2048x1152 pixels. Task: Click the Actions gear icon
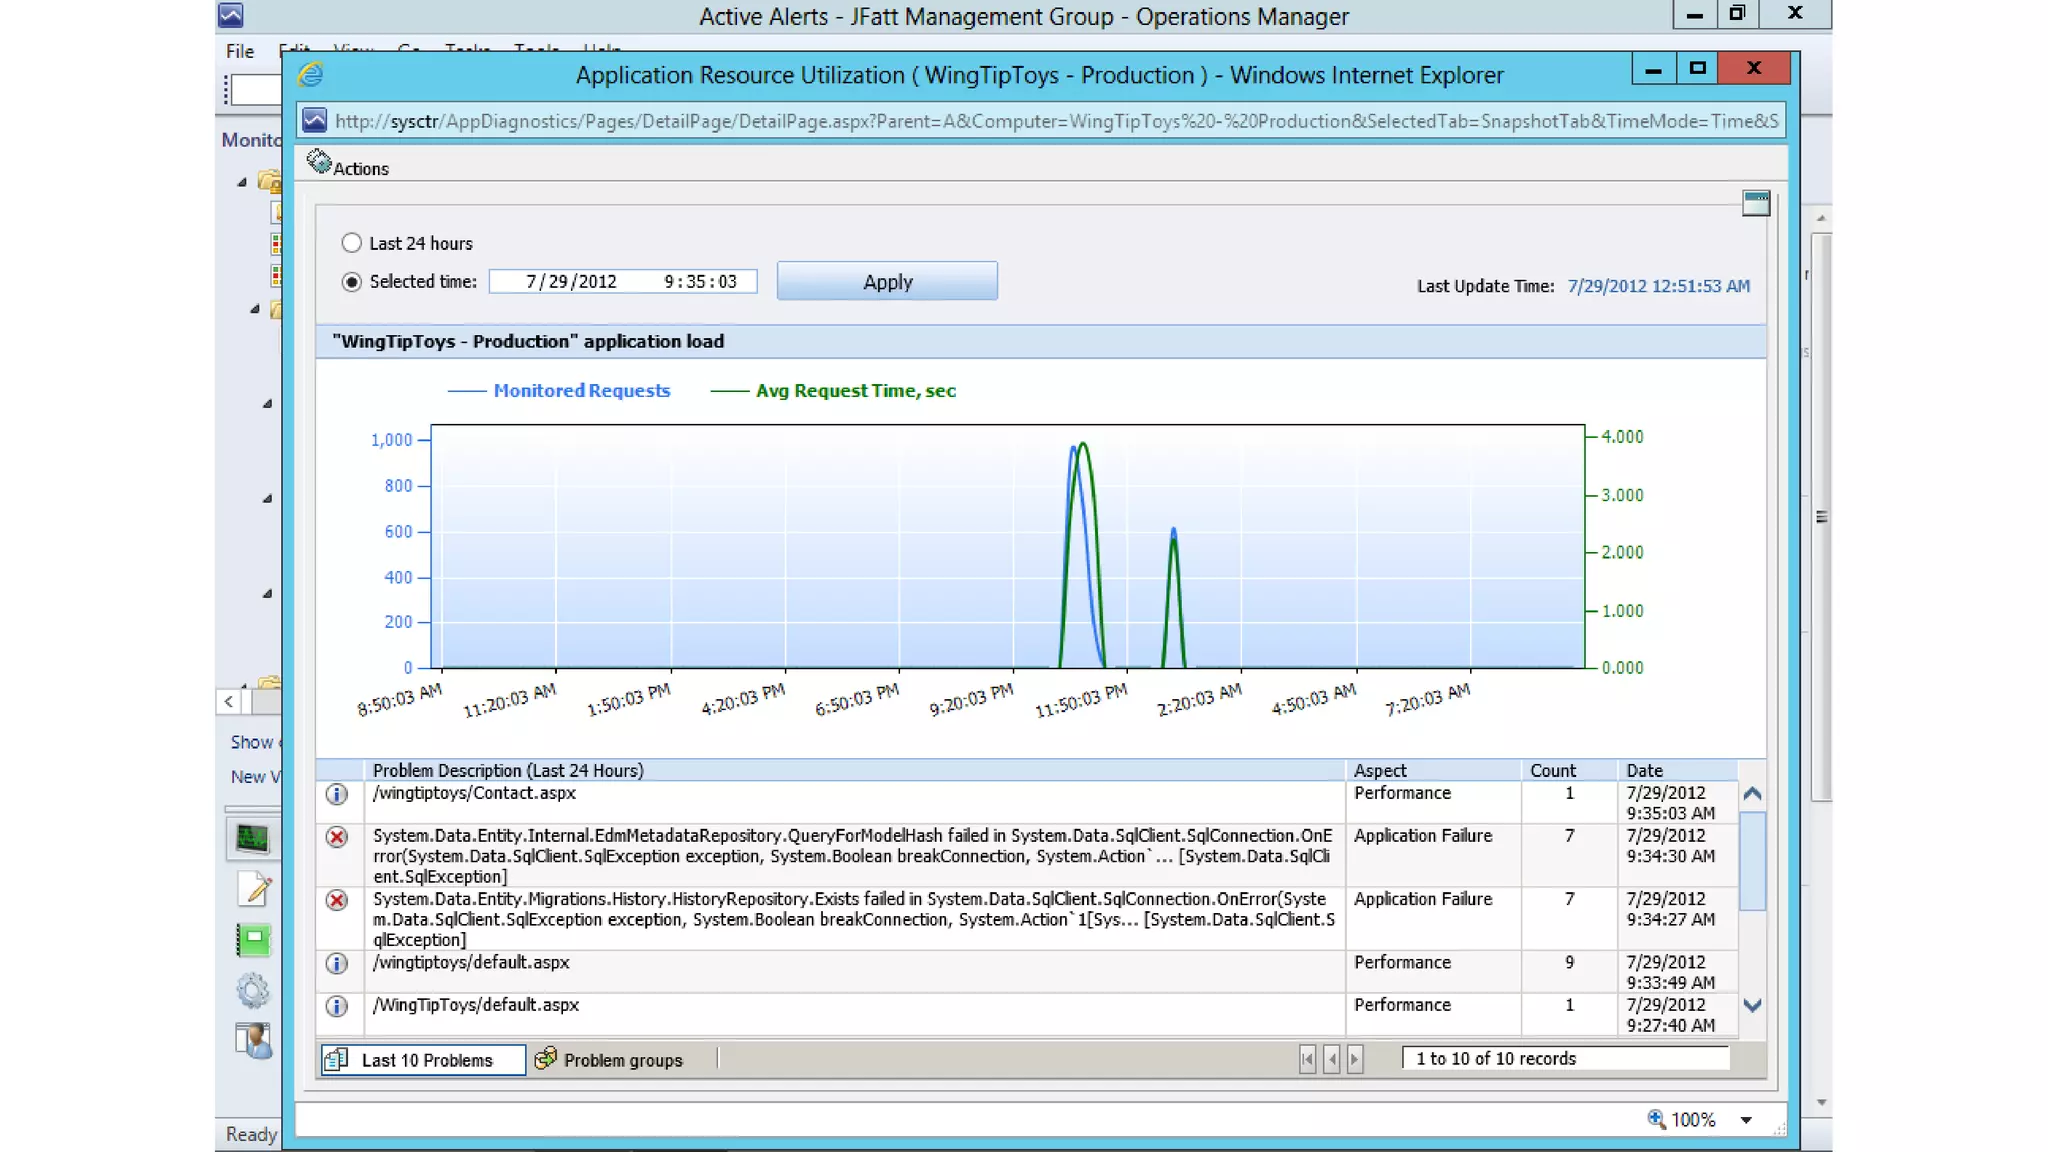click(318, 162)
